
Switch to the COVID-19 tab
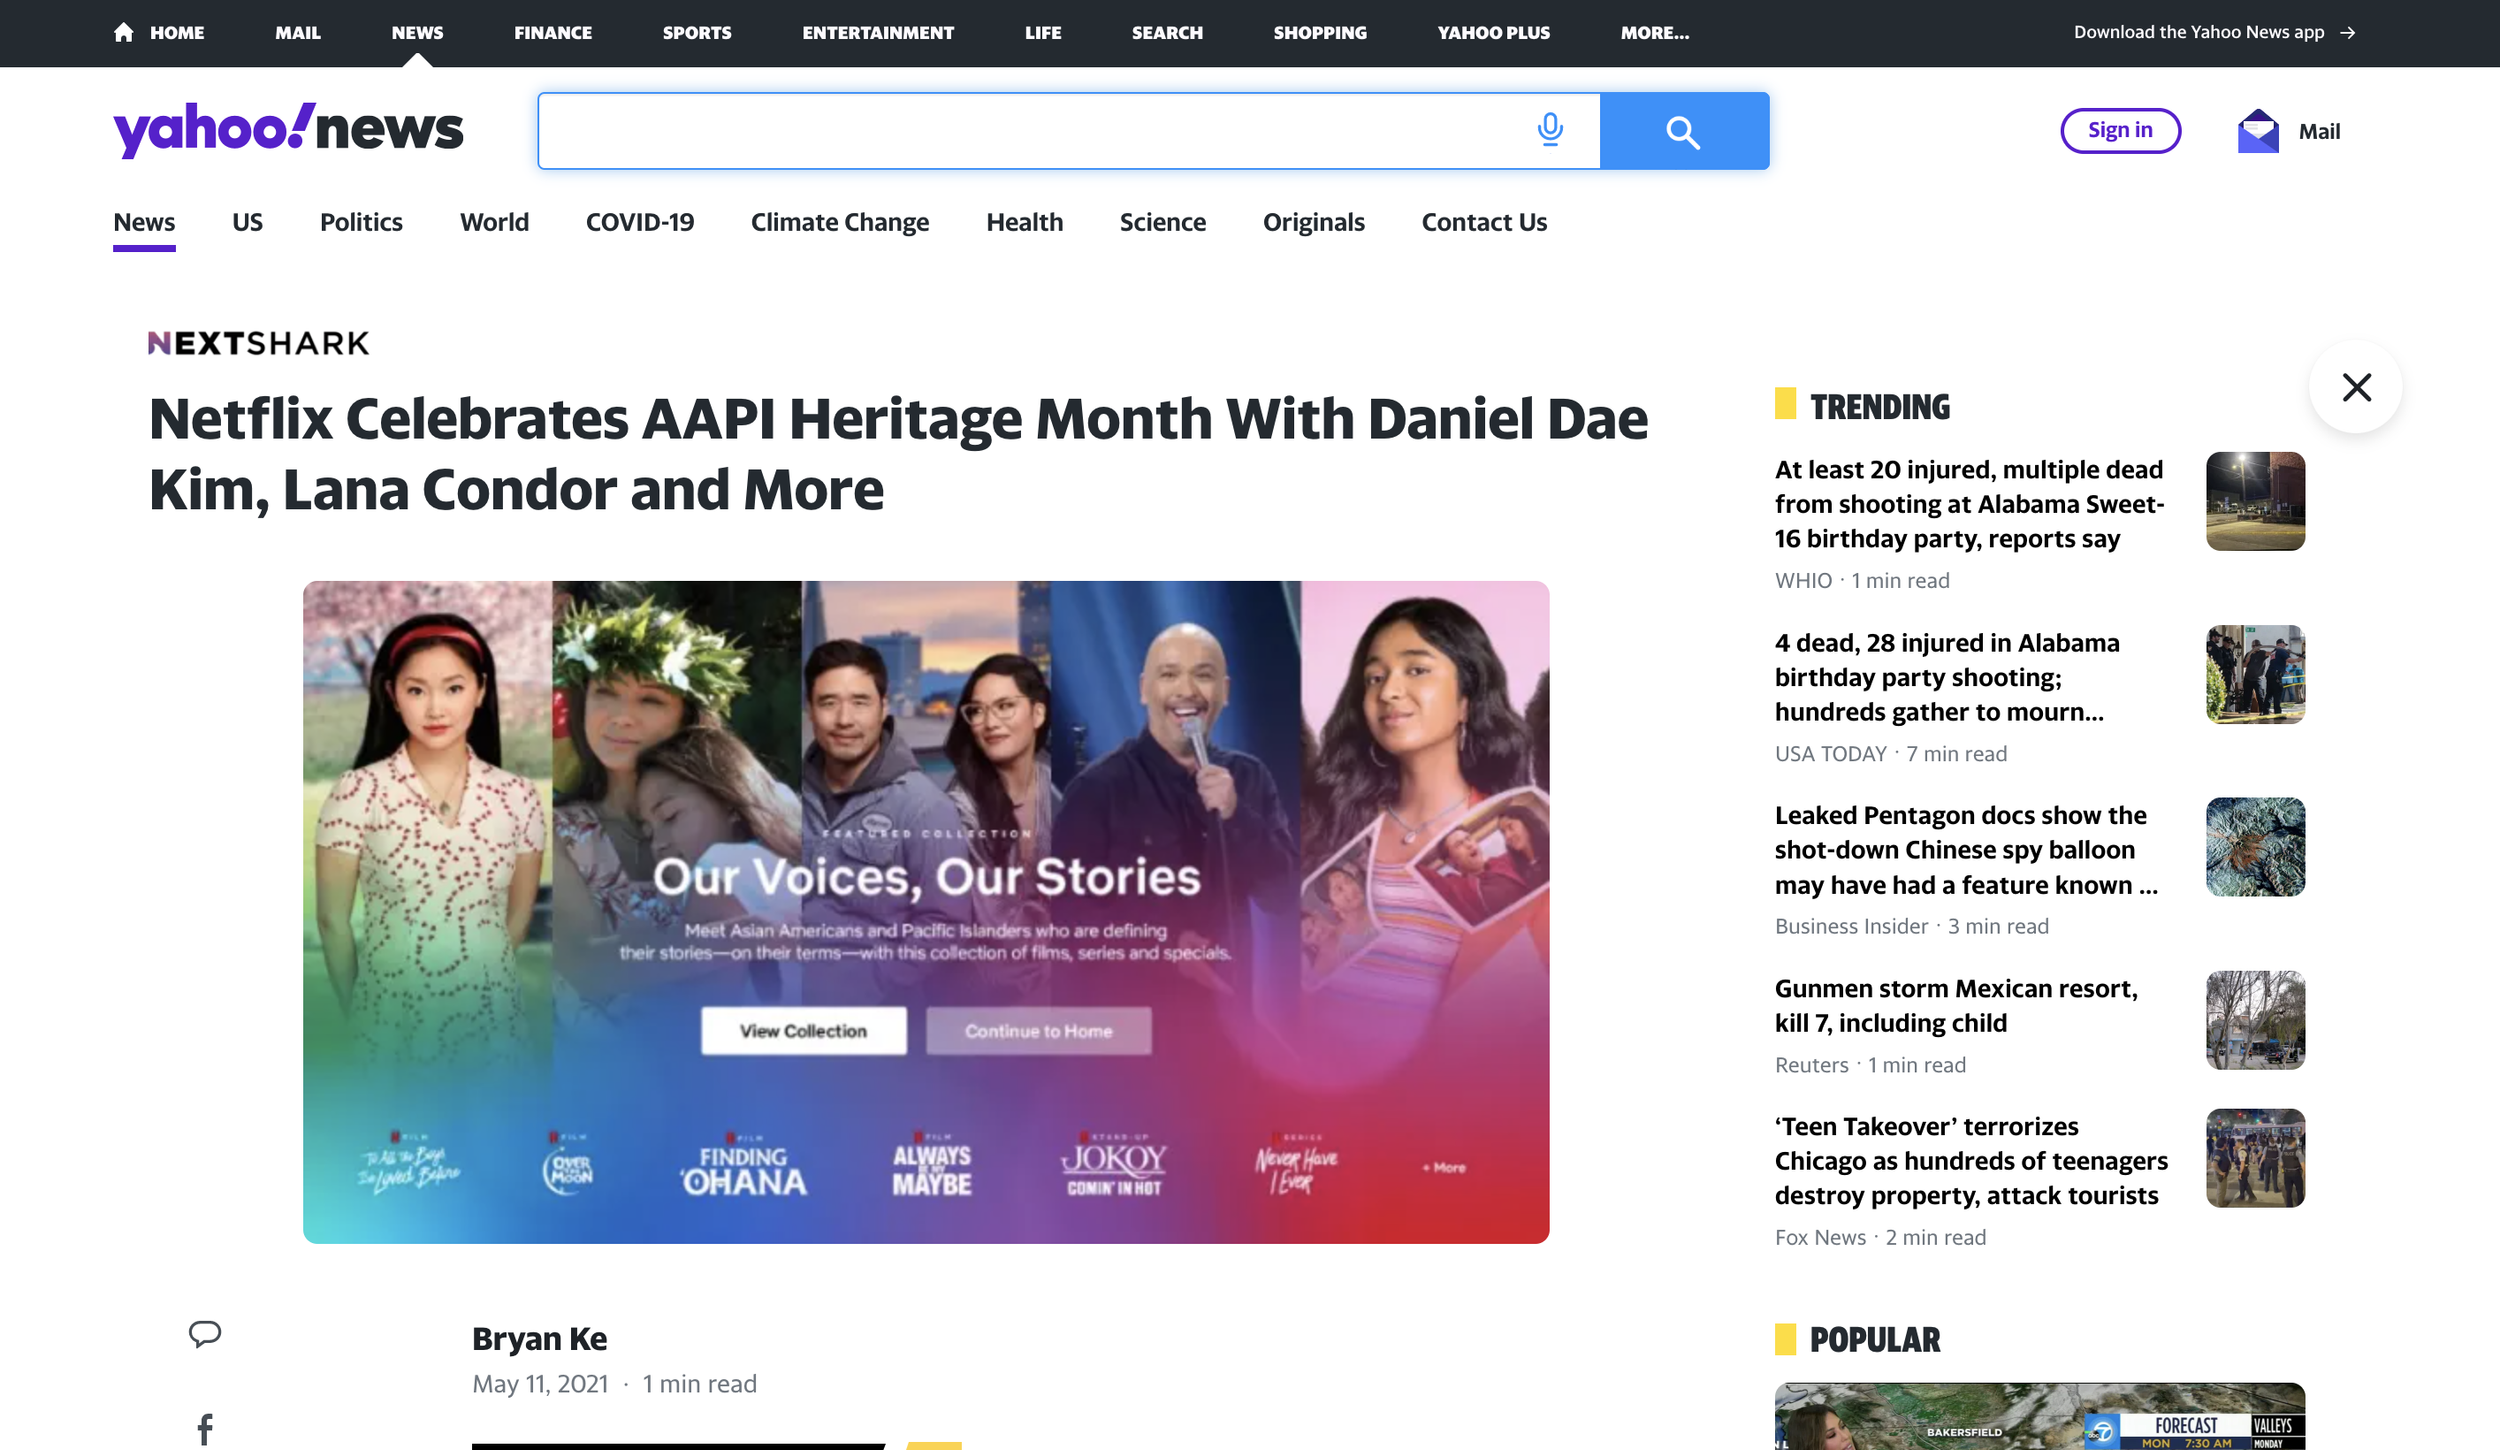[640, 222]
